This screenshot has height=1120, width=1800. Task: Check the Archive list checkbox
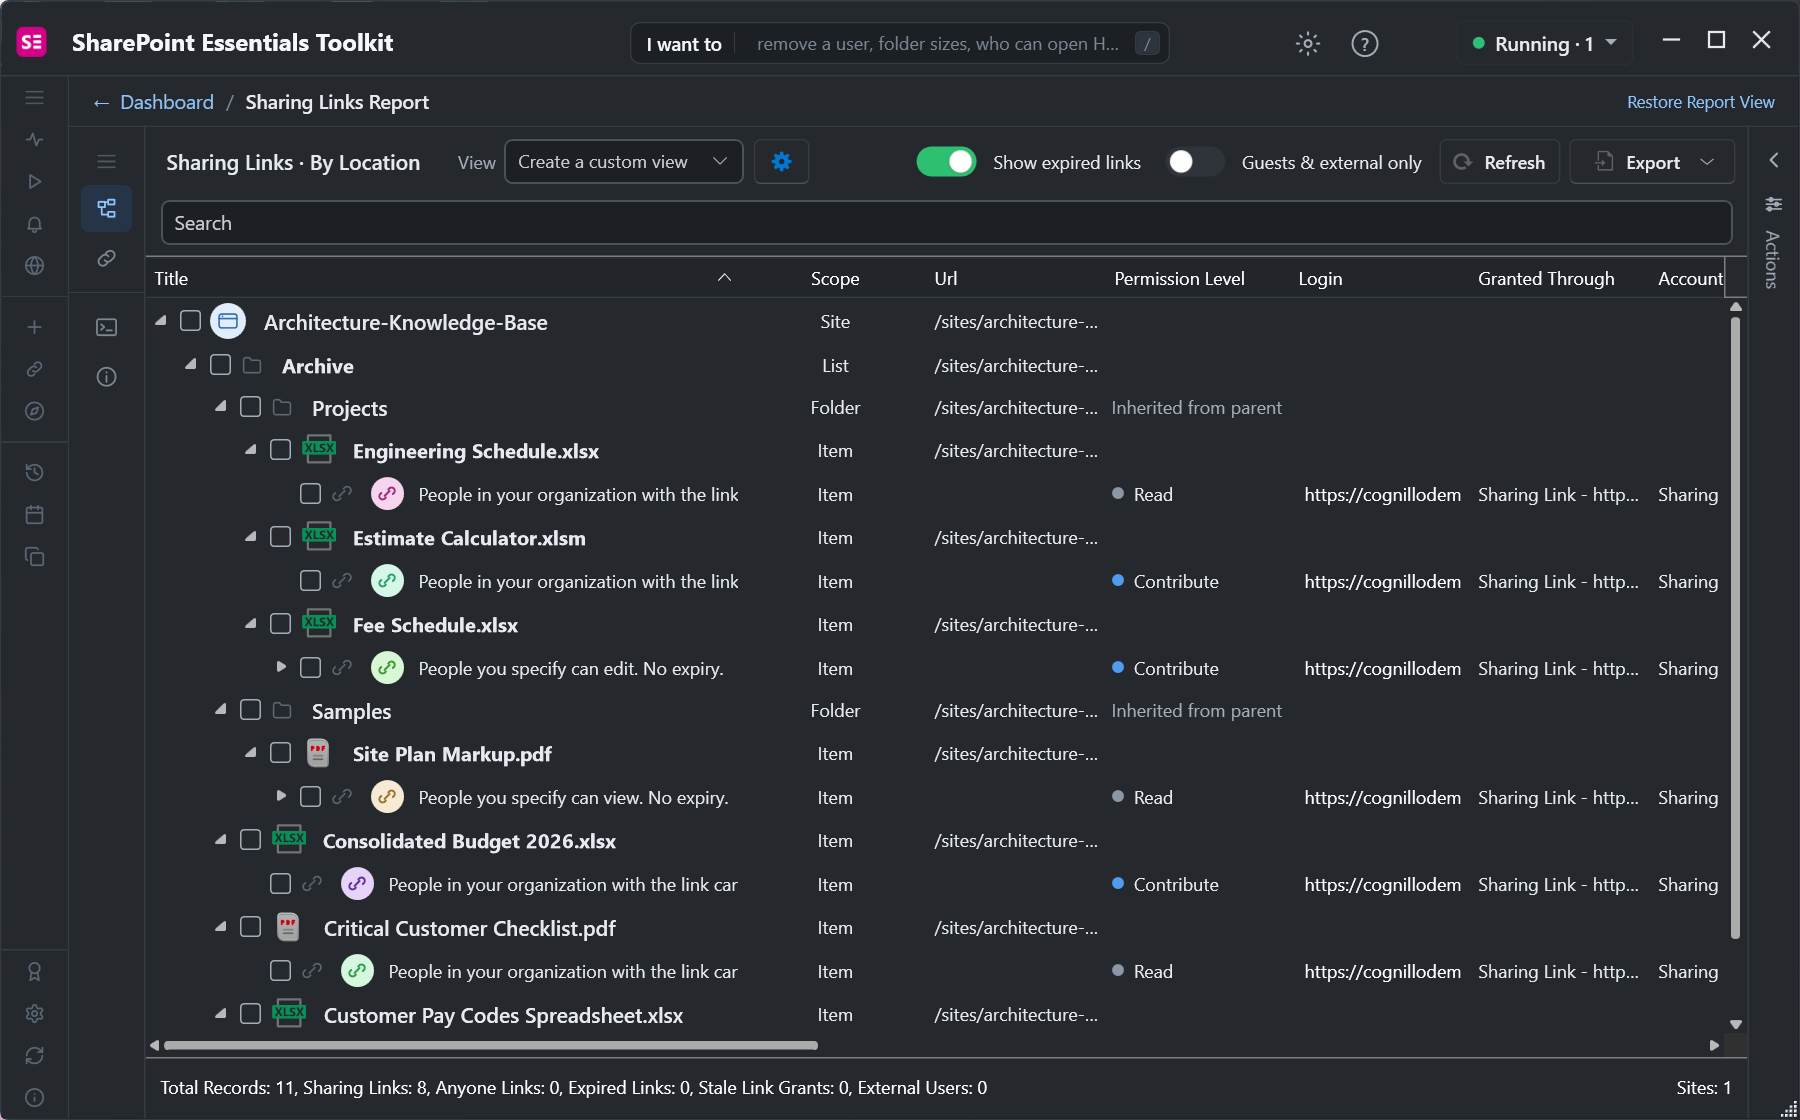220,365
